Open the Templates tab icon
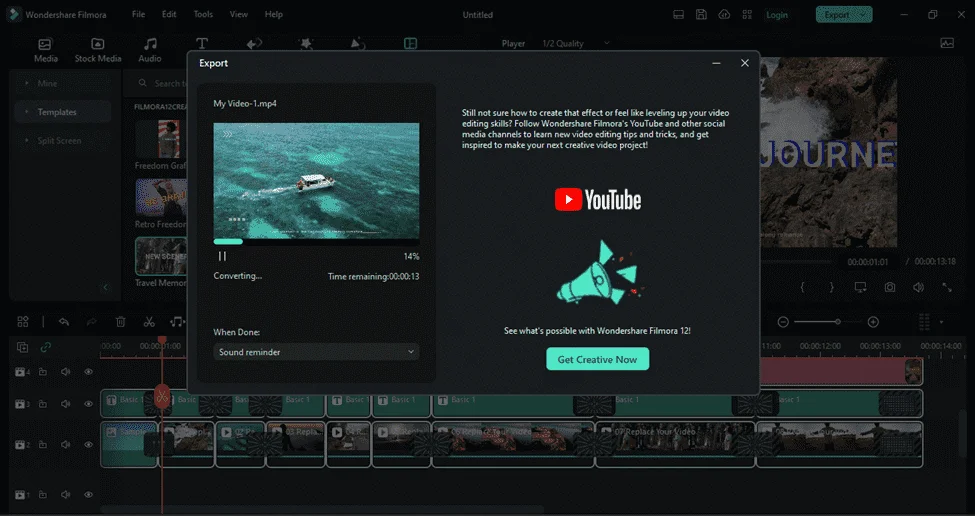The height and width of the screenshot is (516, 975). 410,44
